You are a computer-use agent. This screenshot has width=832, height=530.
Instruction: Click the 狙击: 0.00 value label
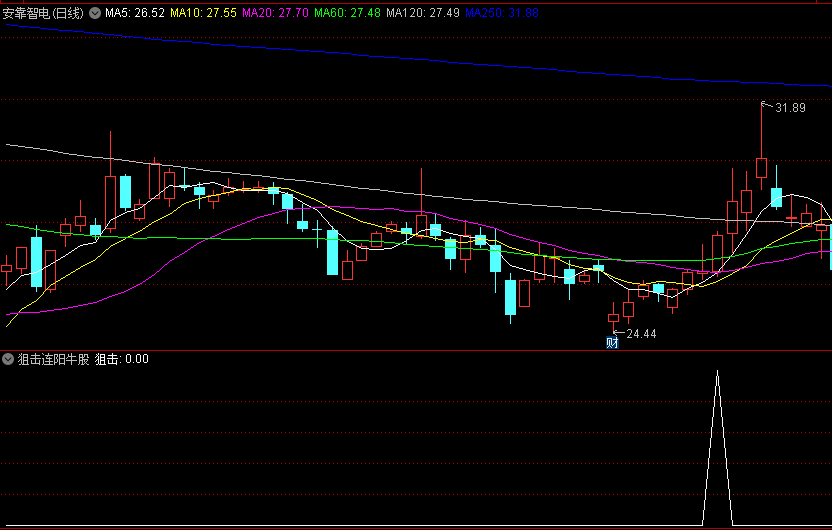coord(122,359)
